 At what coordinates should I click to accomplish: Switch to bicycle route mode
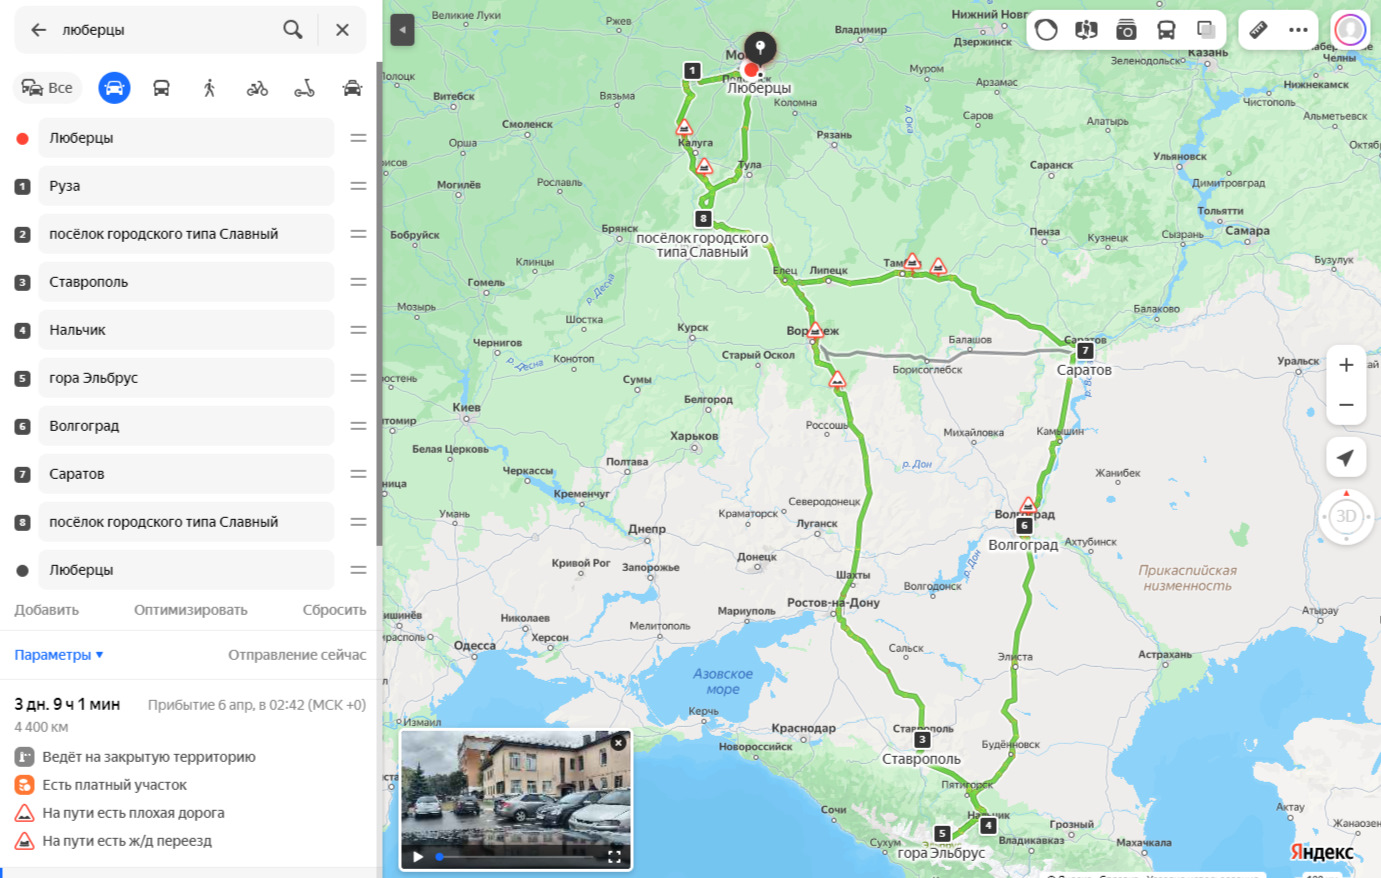point(257,88)
